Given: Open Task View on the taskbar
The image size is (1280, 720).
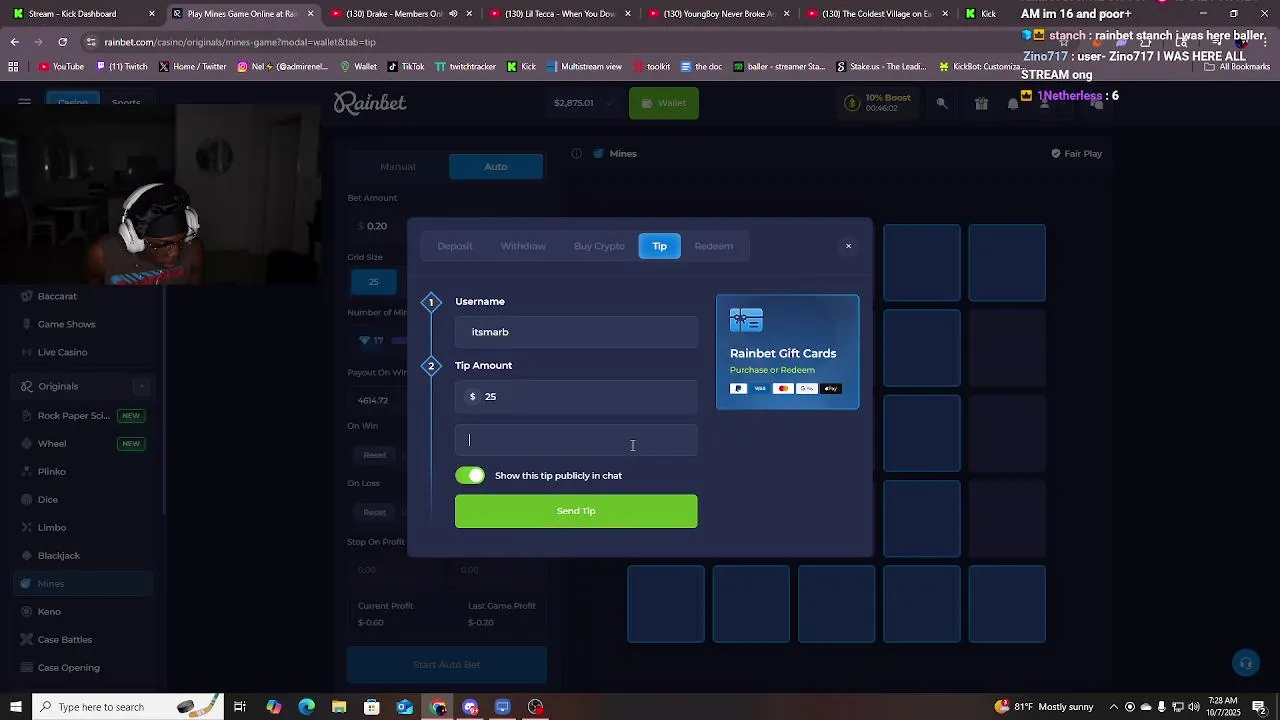Looking at the screenshot, I should [240, 707].
